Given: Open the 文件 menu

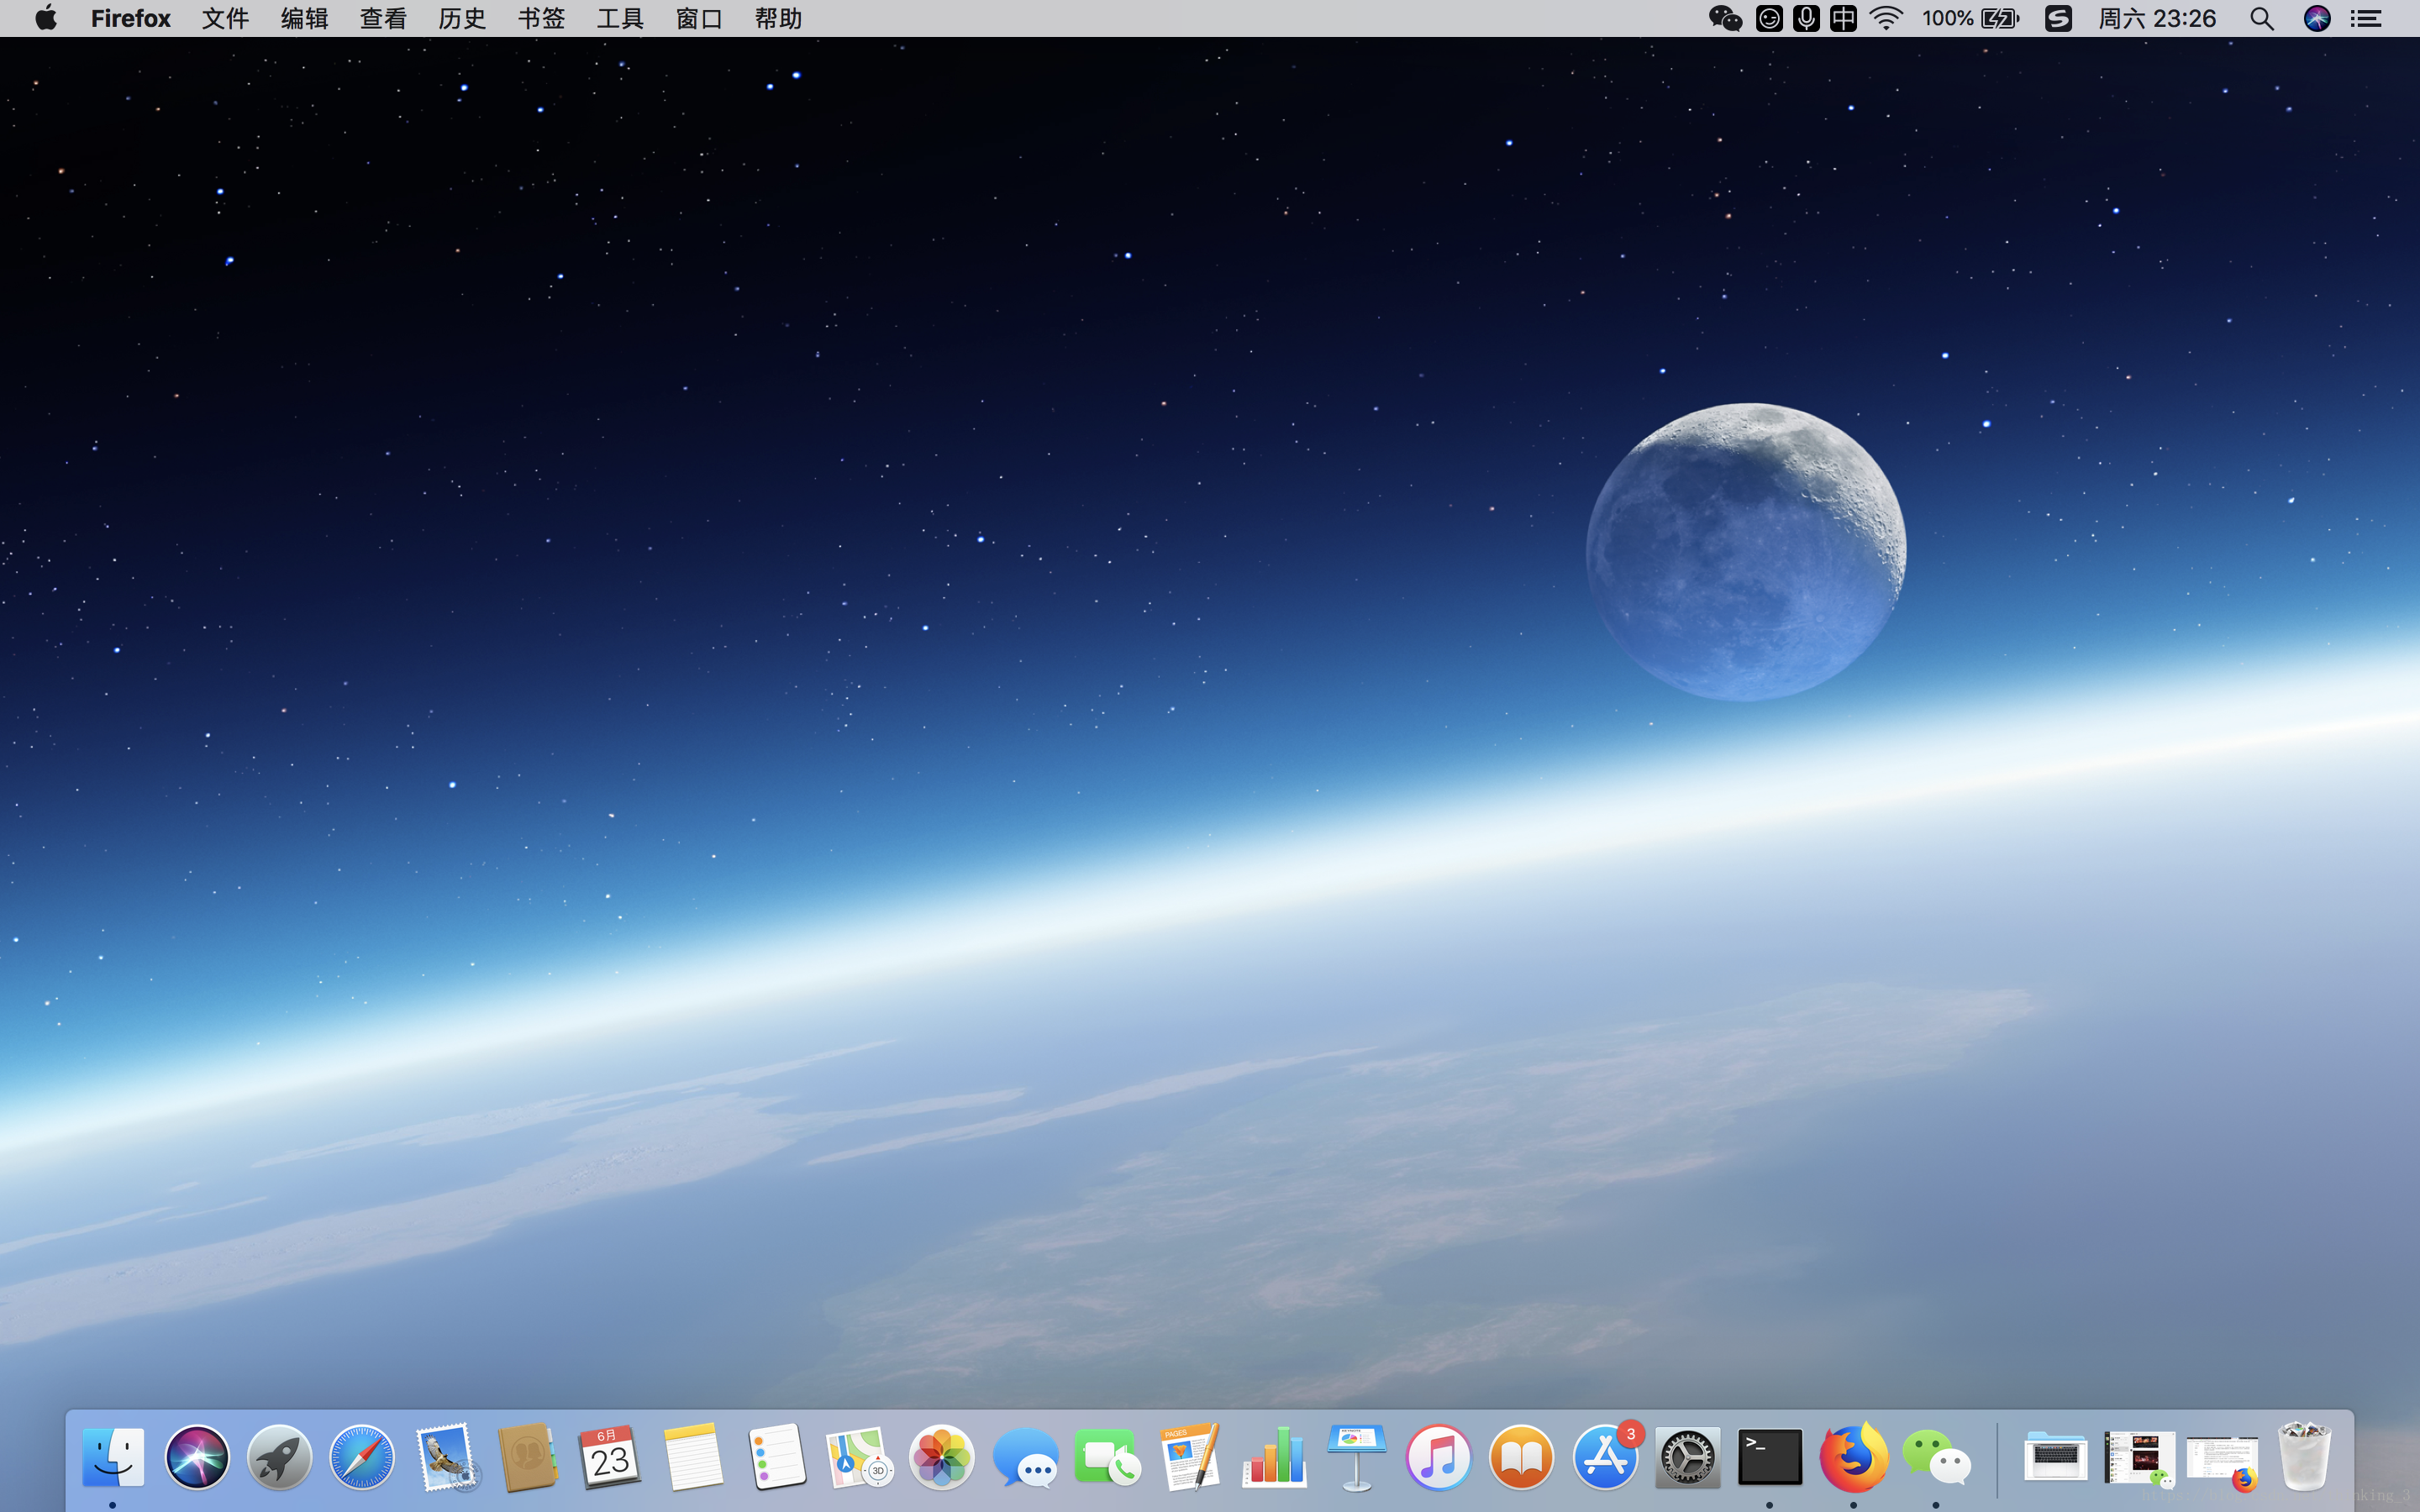Looking at the screenshot, I should (225, 18).
